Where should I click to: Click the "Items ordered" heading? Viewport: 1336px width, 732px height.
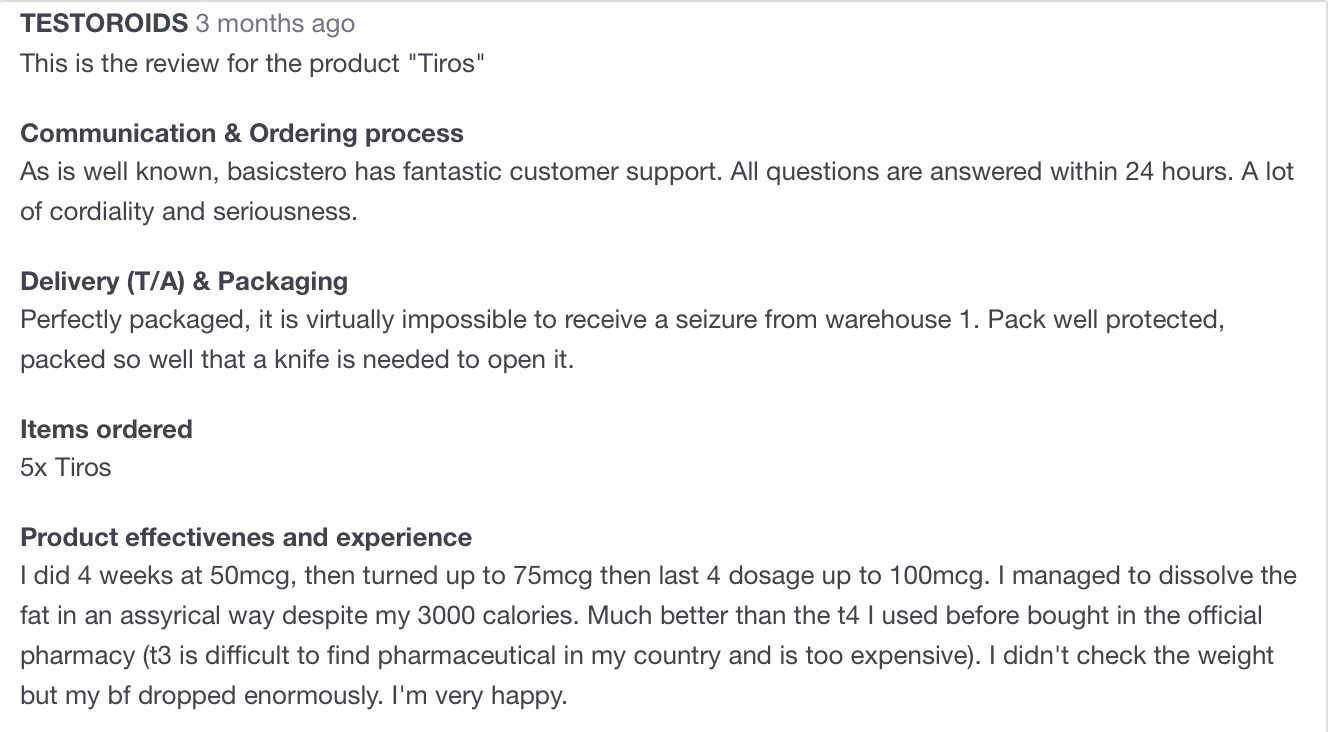[106, 430]
